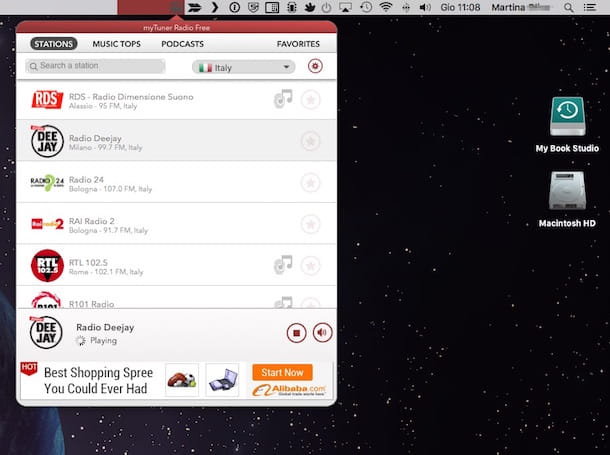
Task: Click the HOT badge in the ad
Action: [x=29, y=369]
